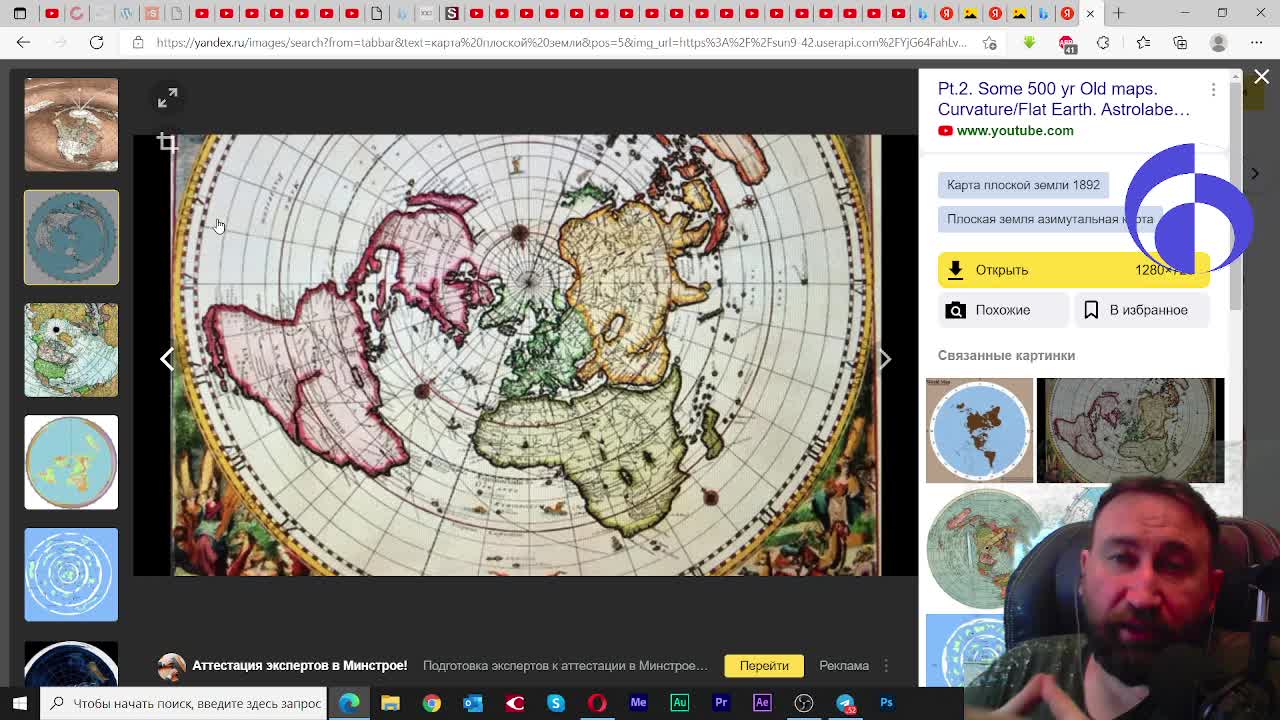
Task: Open the antique circular map related thumbnail
Action: (x=1130, y=431)
